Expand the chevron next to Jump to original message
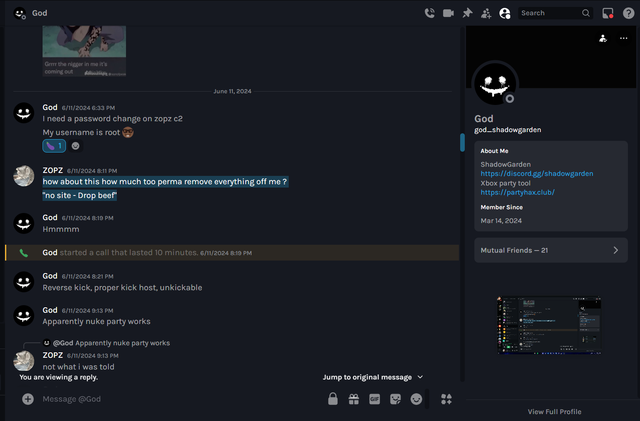This screenshot has height=421, width=640. pyautogui.click(x=420, y=377)
